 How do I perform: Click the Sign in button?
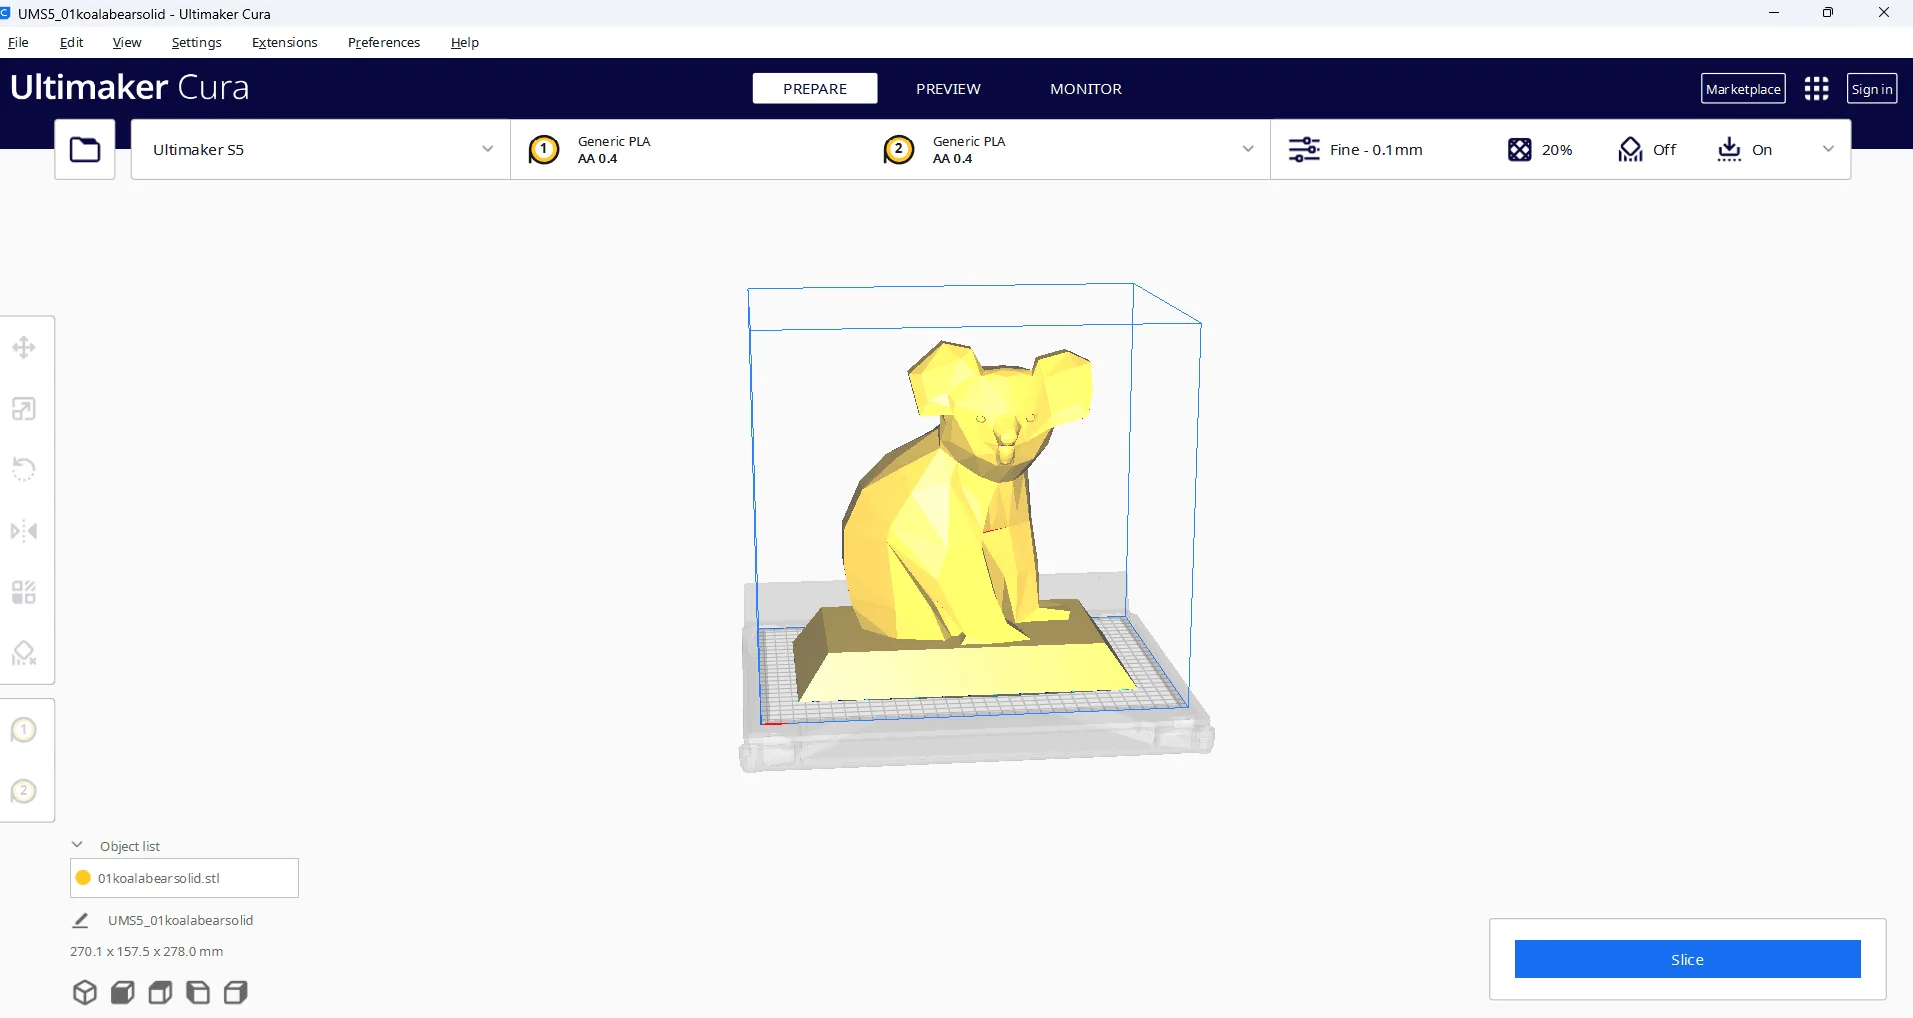click(1872, 89)
